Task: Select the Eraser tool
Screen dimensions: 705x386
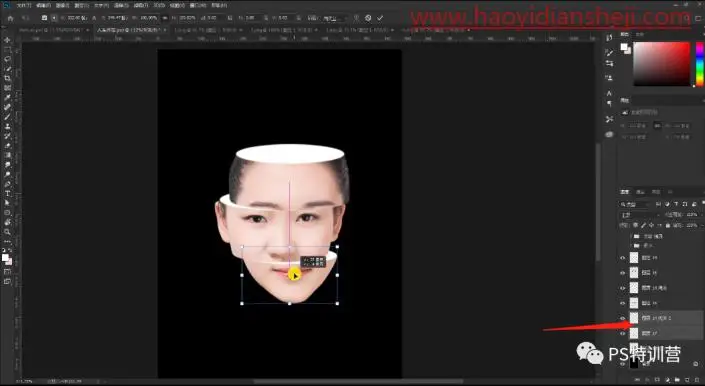Action: (7, 146)
